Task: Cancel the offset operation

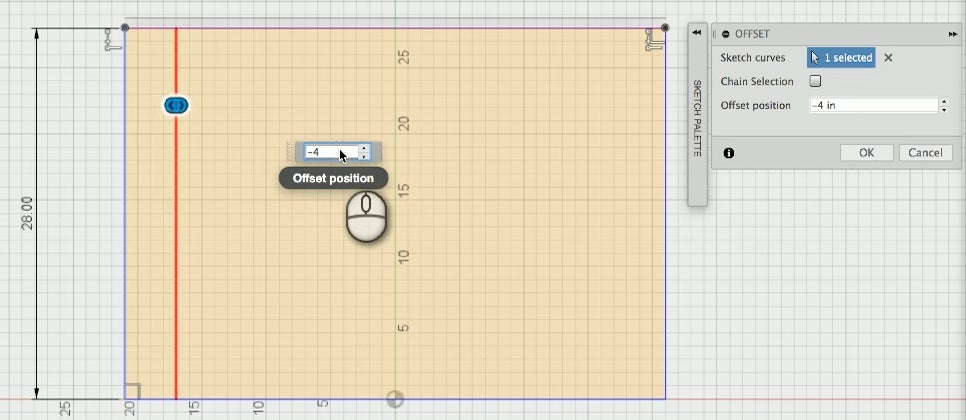Action: (x=925, y=153)
